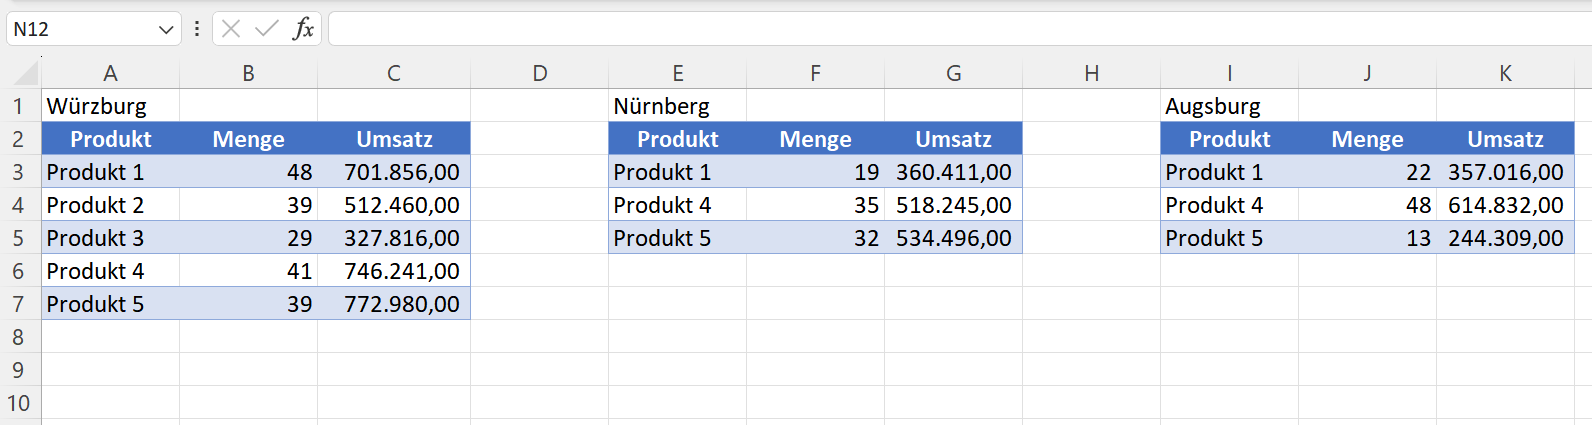Select row 5 header
The width and height of the screenshot is (1592, 425).
click(20, 238)
